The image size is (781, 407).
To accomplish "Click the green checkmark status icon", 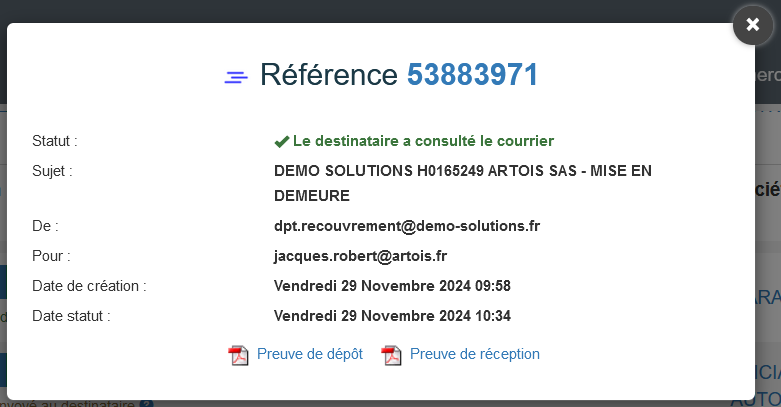I will (x=281, y=142).
